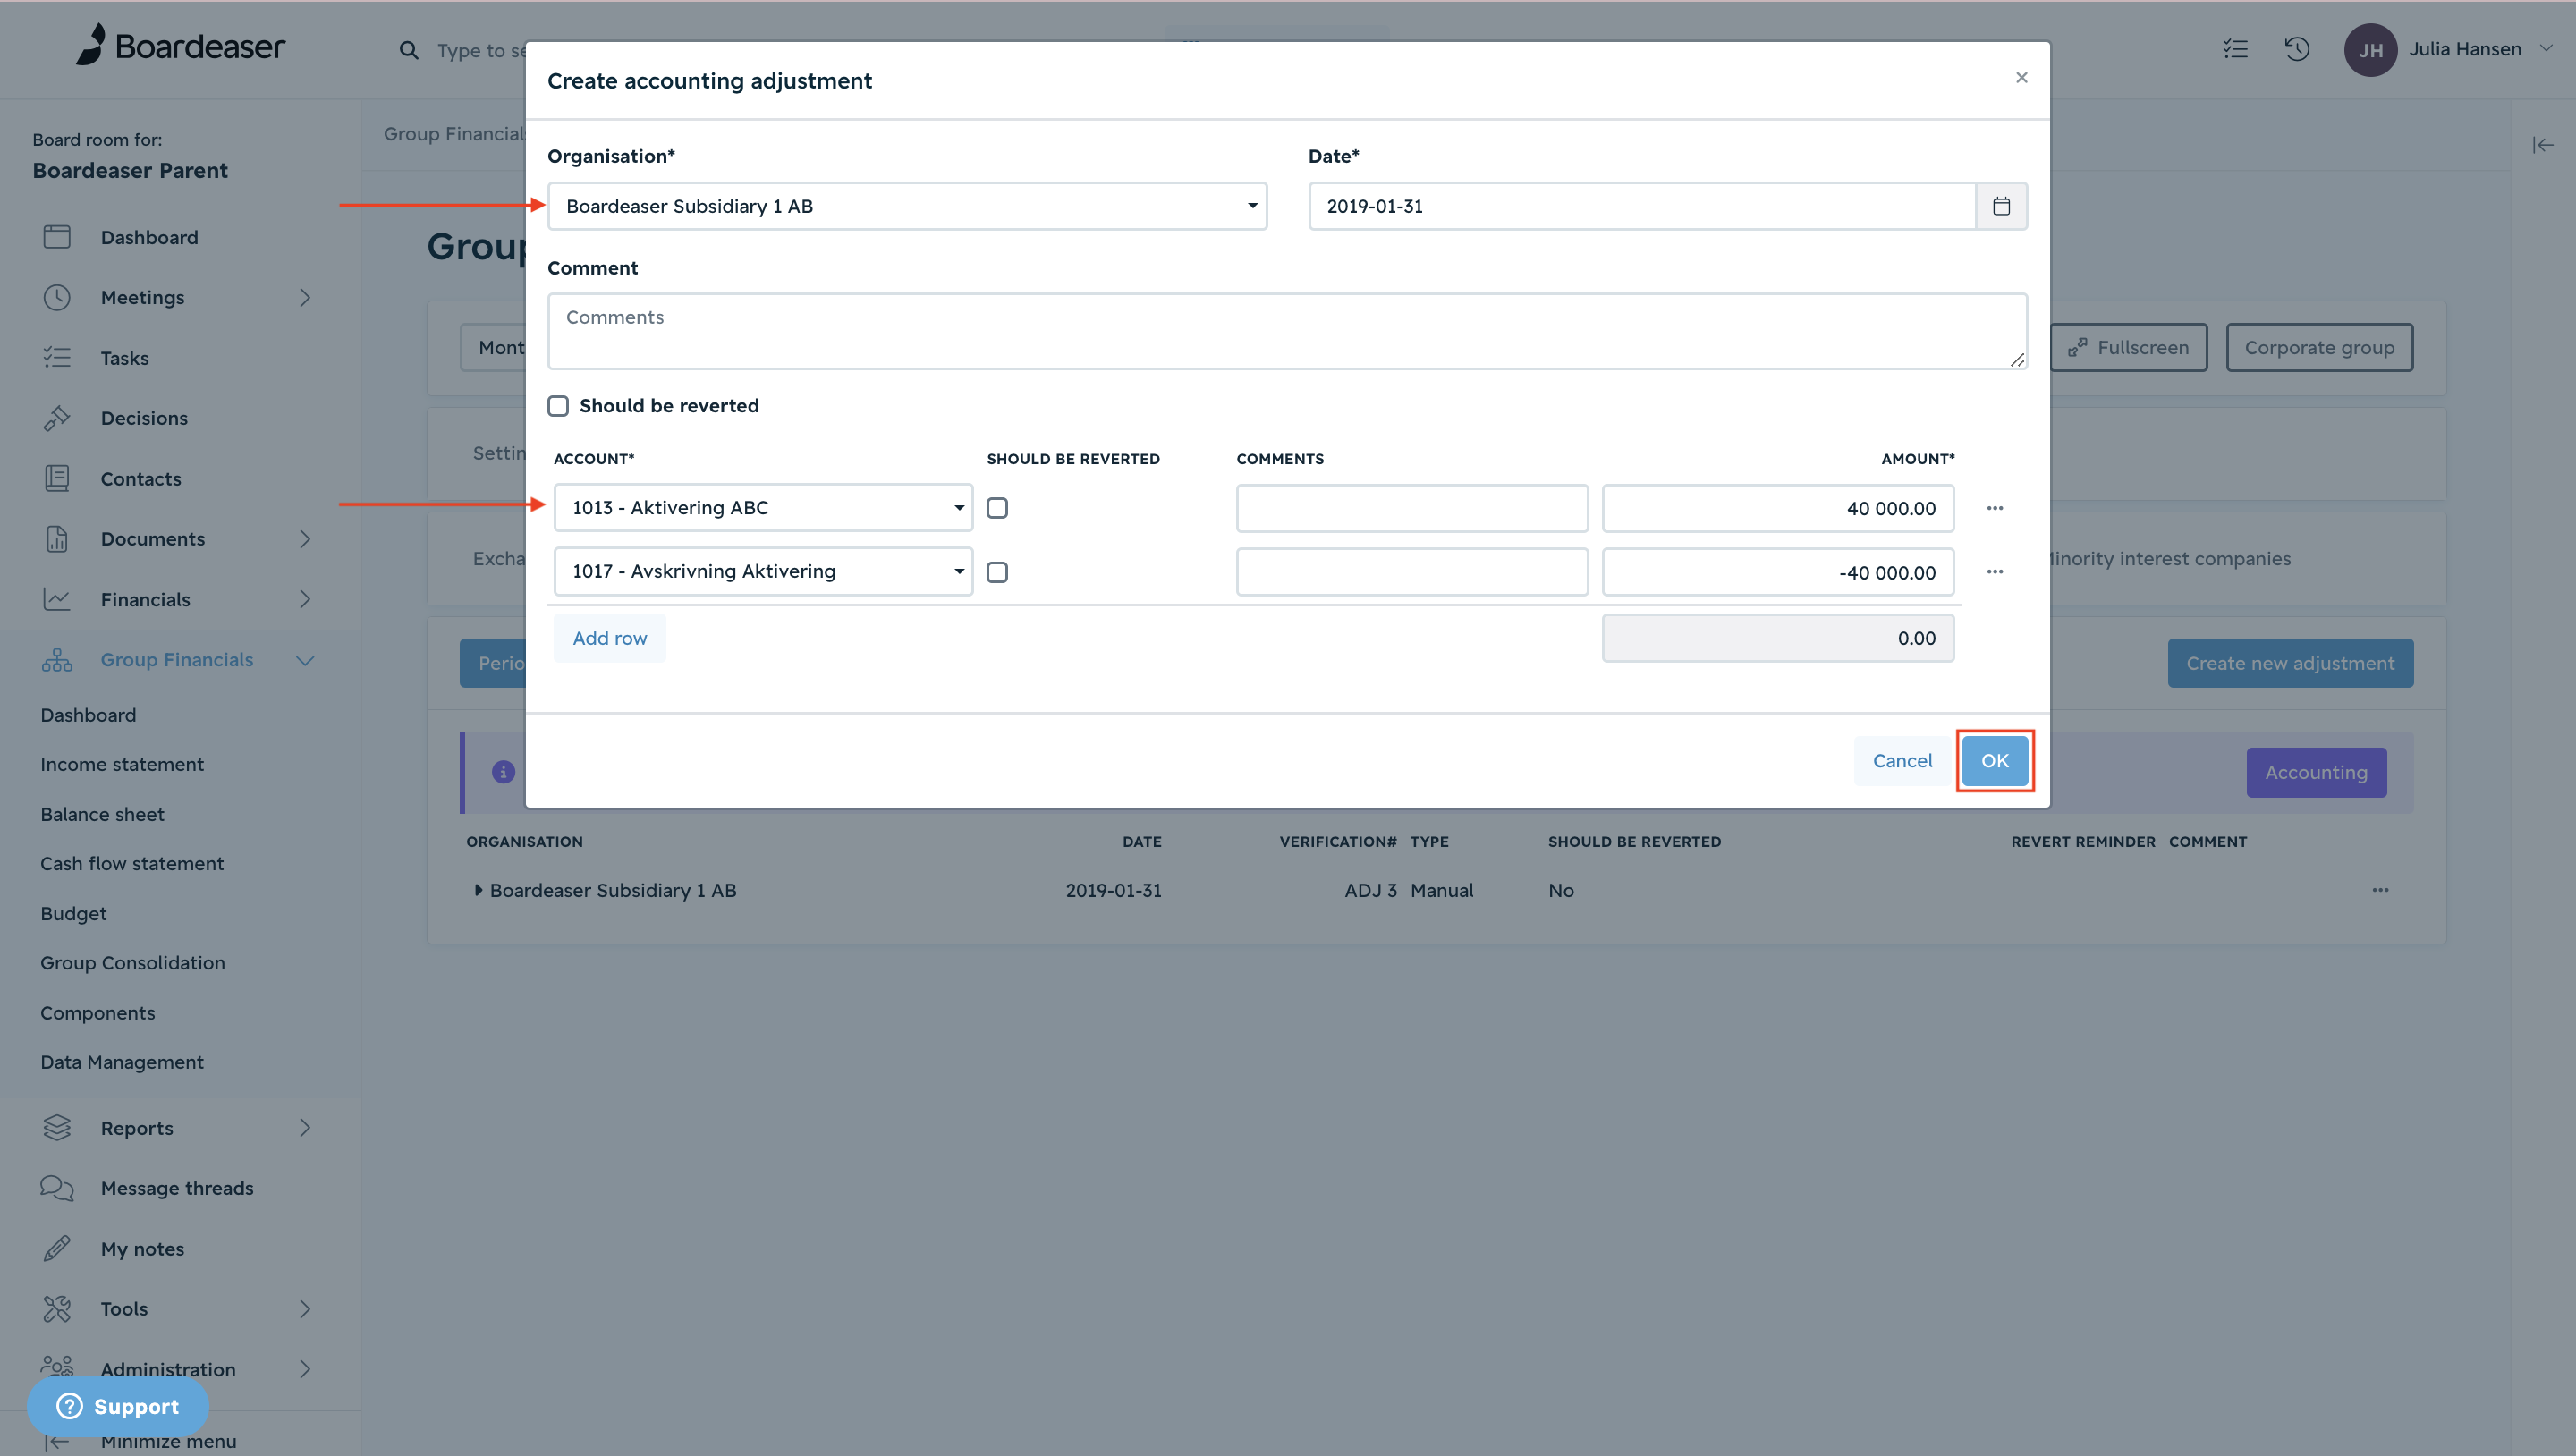The image size is (2576, 1456).
Task: Expand the Meetings submenu chevron
Action: click(305, 297)
